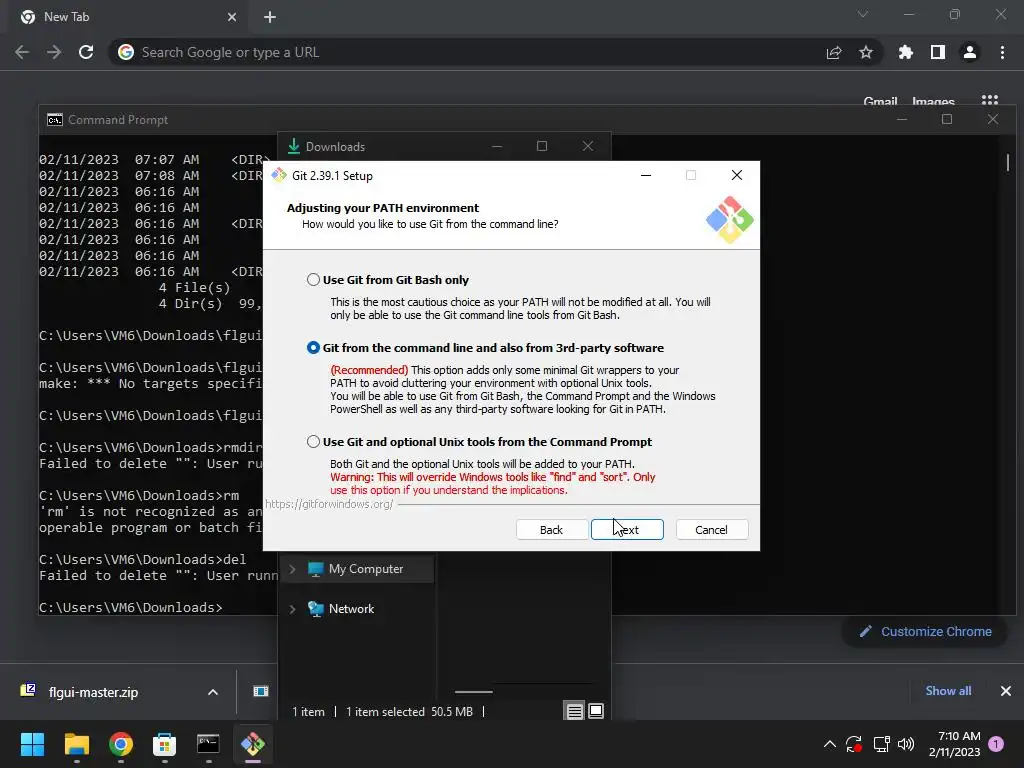
Task: Close the New Tab tab
Action: tap(232, 17)
